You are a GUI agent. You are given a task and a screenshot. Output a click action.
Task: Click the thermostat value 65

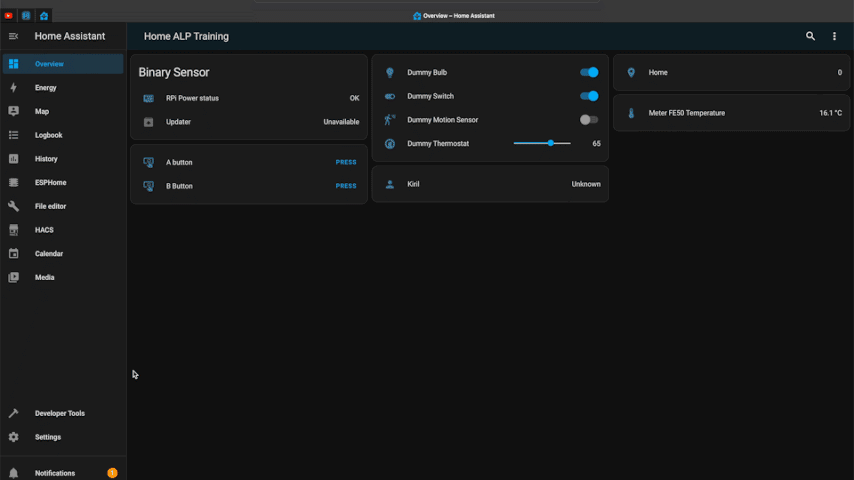click(596, 144)
